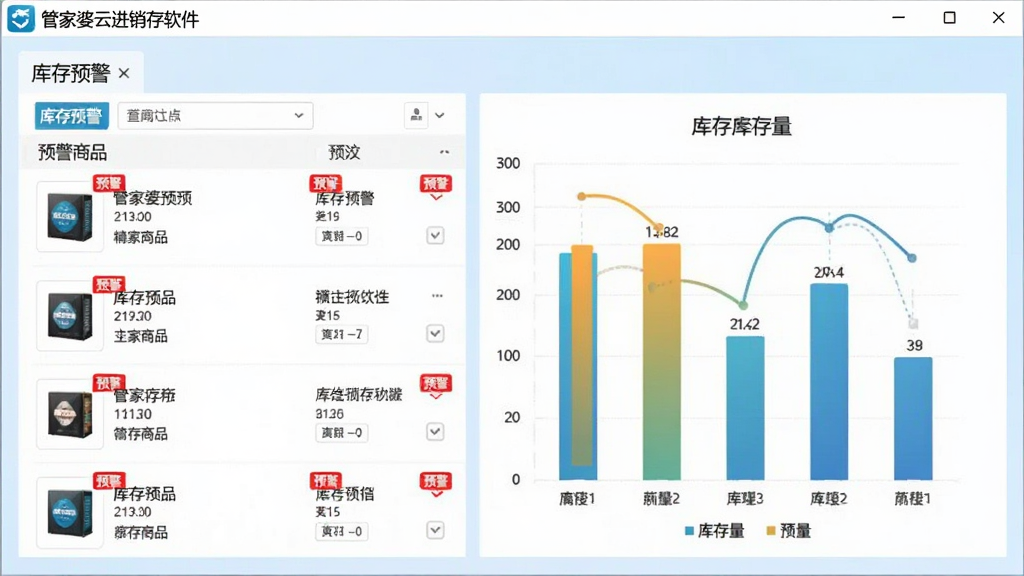Screen dimensions: 1024x576
Task: Open the product thumbnail in the last row
Action: click(x=70, y=513)
